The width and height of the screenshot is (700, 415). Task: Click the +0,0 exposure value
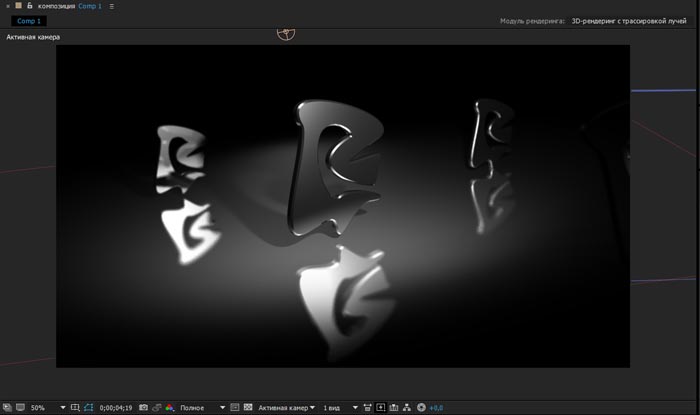[436, 408]
